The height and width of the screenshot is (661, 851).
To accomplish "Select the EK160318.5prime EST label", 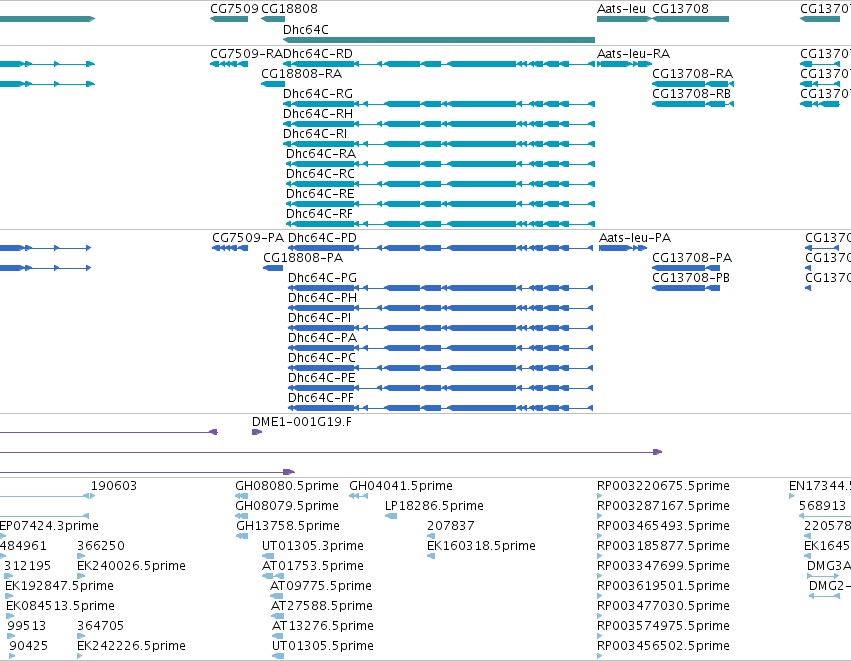I will (x=481, y=546).
